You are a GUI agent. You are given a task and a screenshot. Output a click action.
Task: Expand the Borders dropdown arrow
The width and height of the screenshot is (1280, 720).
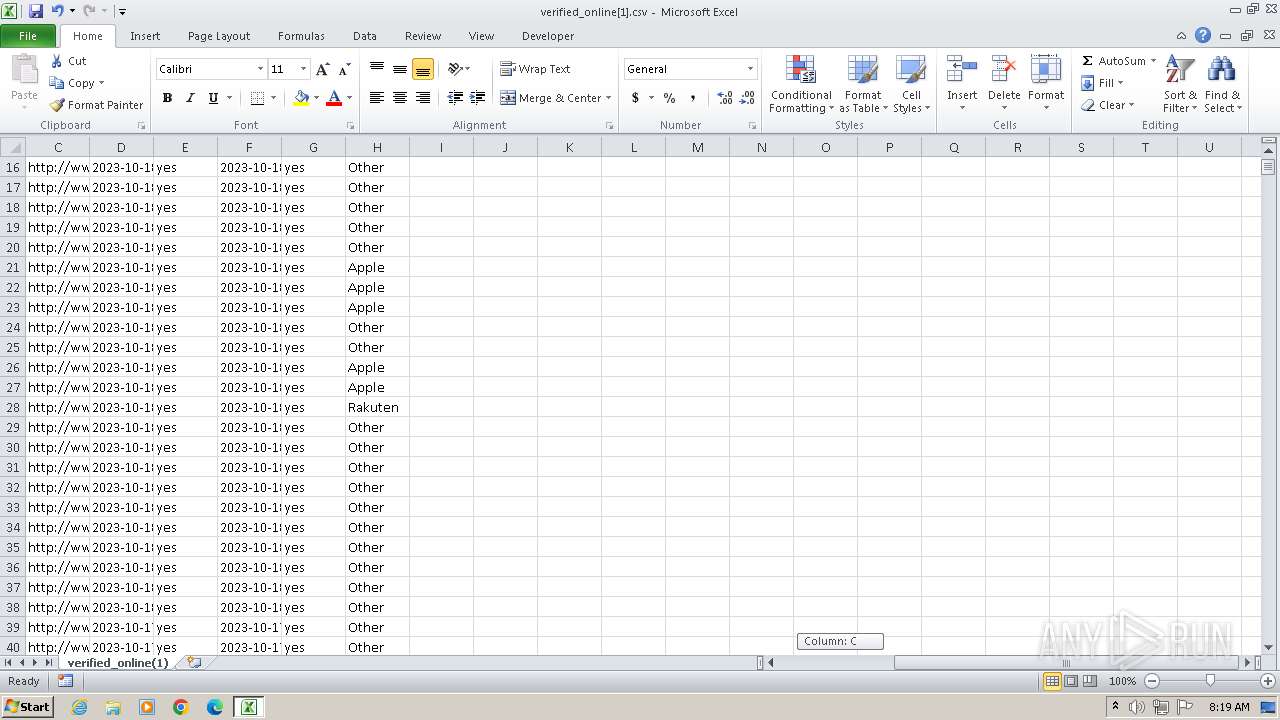[273, 98]
